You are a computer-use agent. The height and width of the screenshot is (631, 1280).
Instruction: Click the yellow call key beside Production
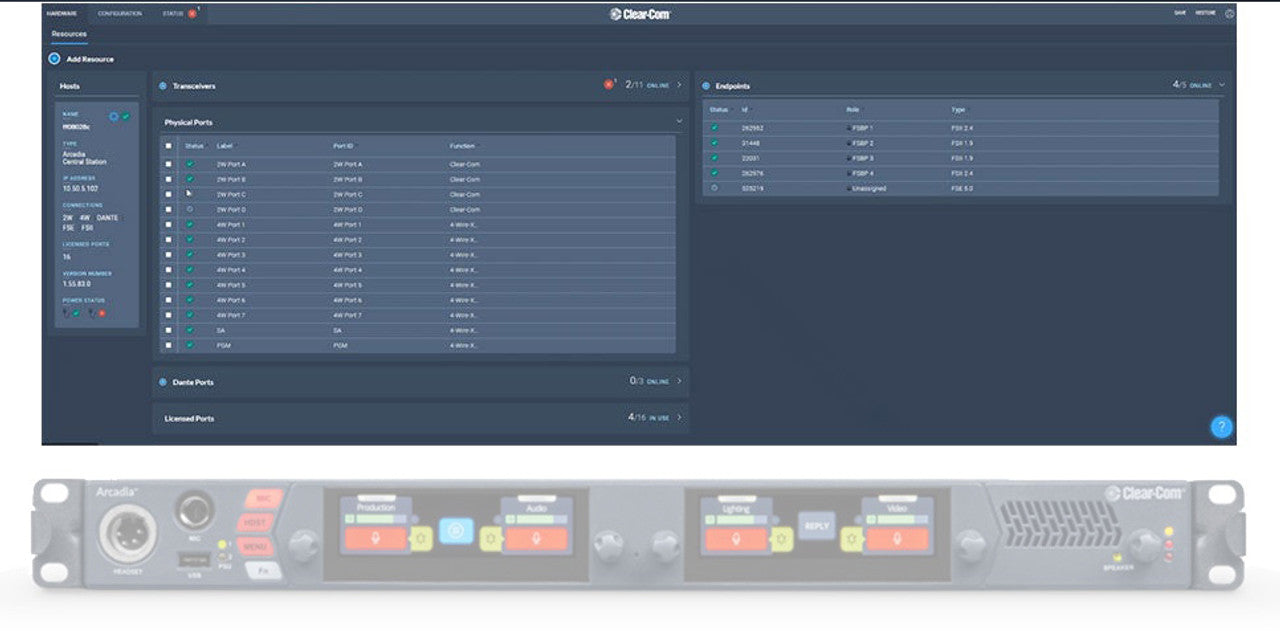420,540
